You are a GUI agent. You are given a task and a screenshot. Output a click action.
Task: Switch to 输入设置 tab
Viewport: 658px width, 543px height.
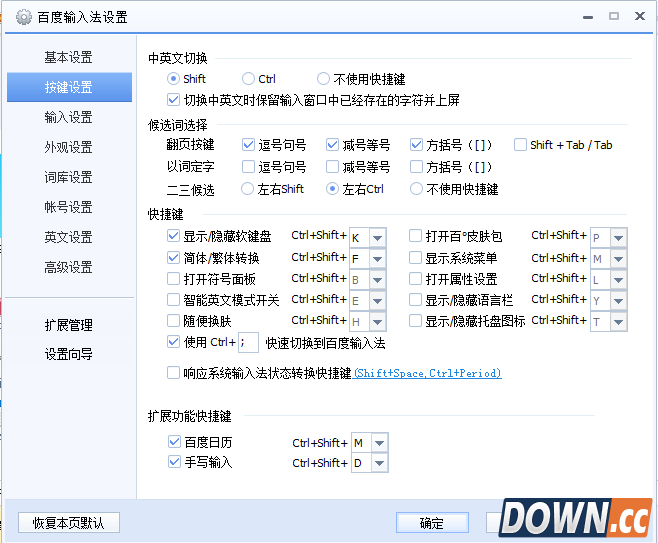(x=68, y=117)
